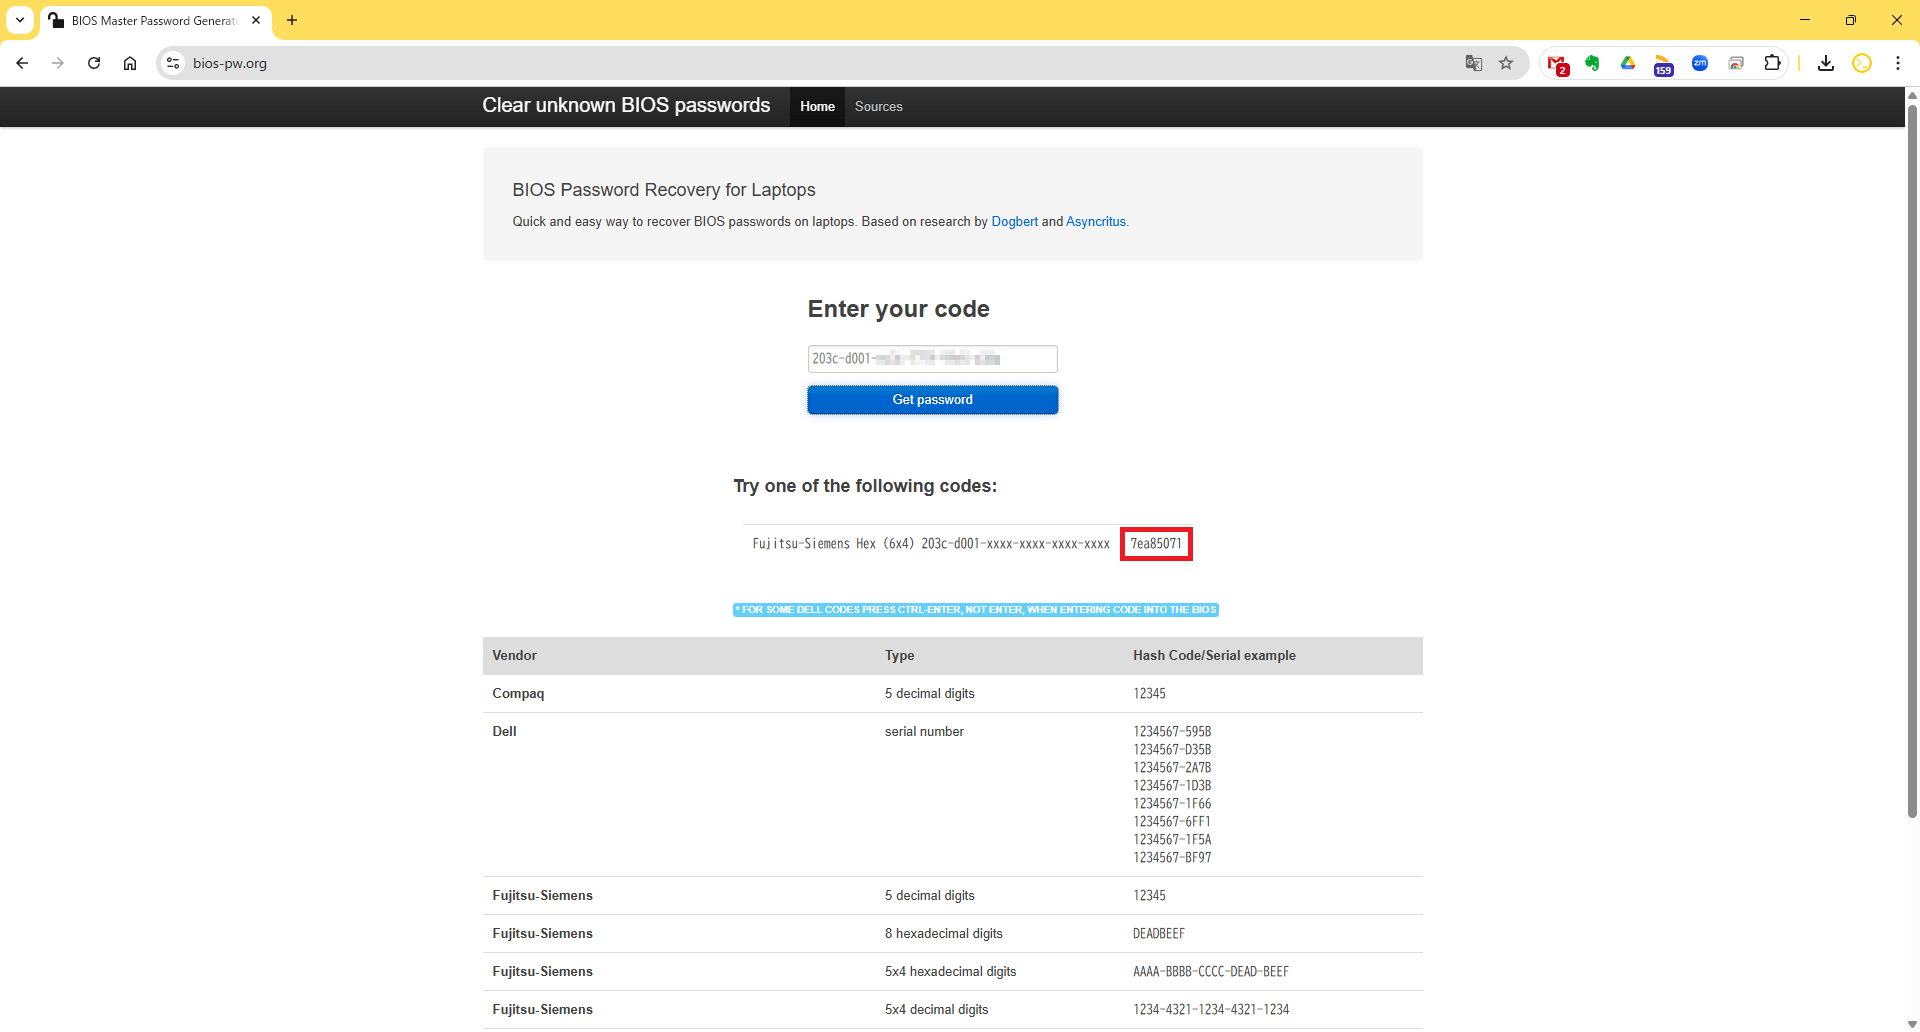Click the Evernote extension icon

pyautogui.click(x=1592, y=64)
